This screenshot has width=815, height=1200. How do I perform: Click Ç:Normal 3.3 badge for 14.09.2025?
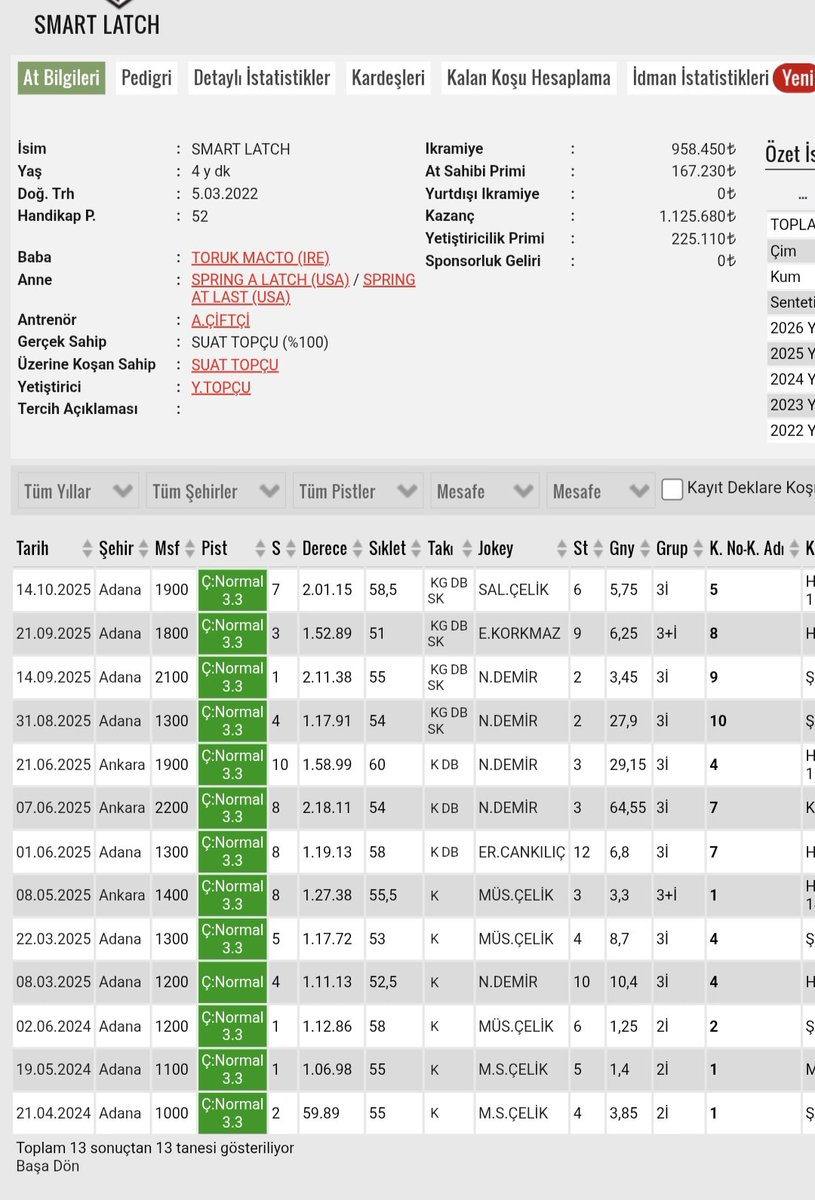point(232,677)
